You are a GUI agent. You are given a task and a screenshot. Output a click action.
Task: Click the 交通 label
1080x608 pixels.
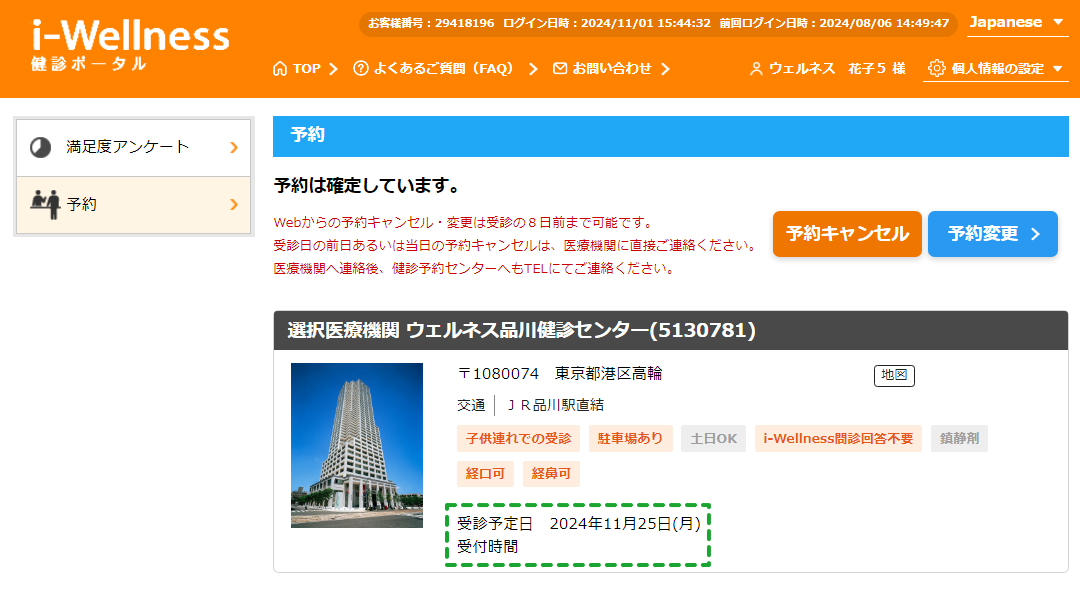coord(471,406)
